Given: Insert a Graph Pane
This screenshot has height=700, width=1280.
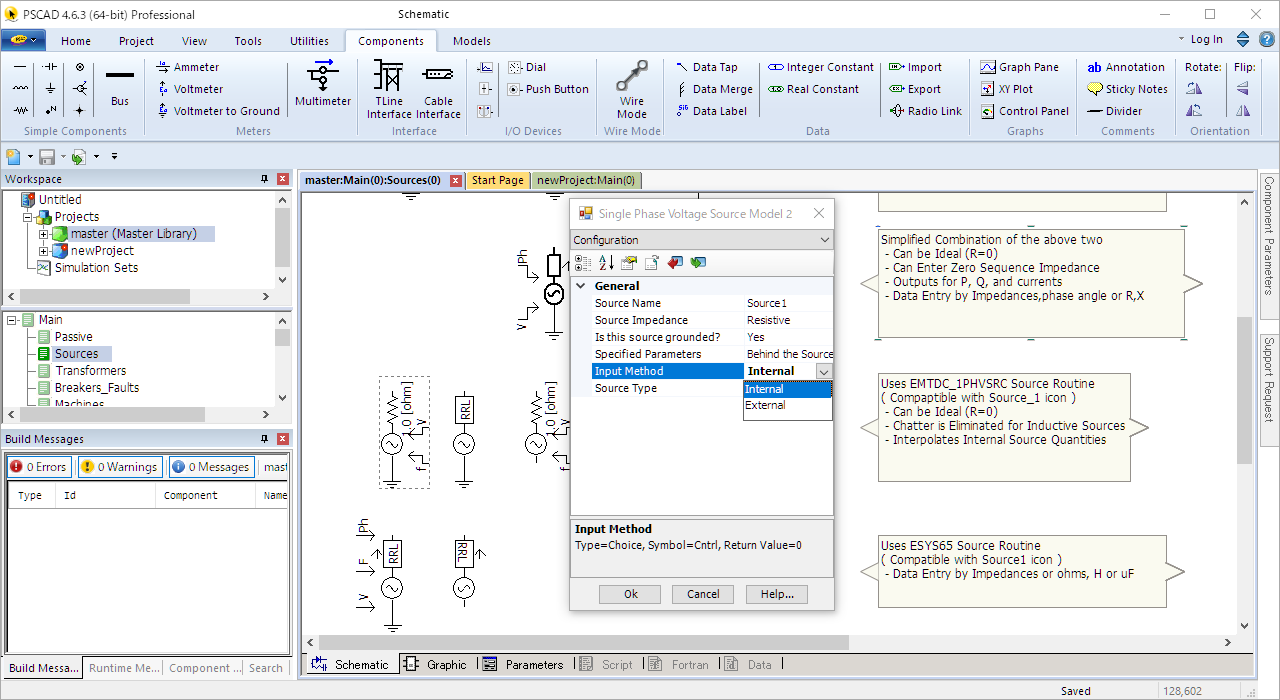Looking at the screenshot, I should (x=1019, y=67).
